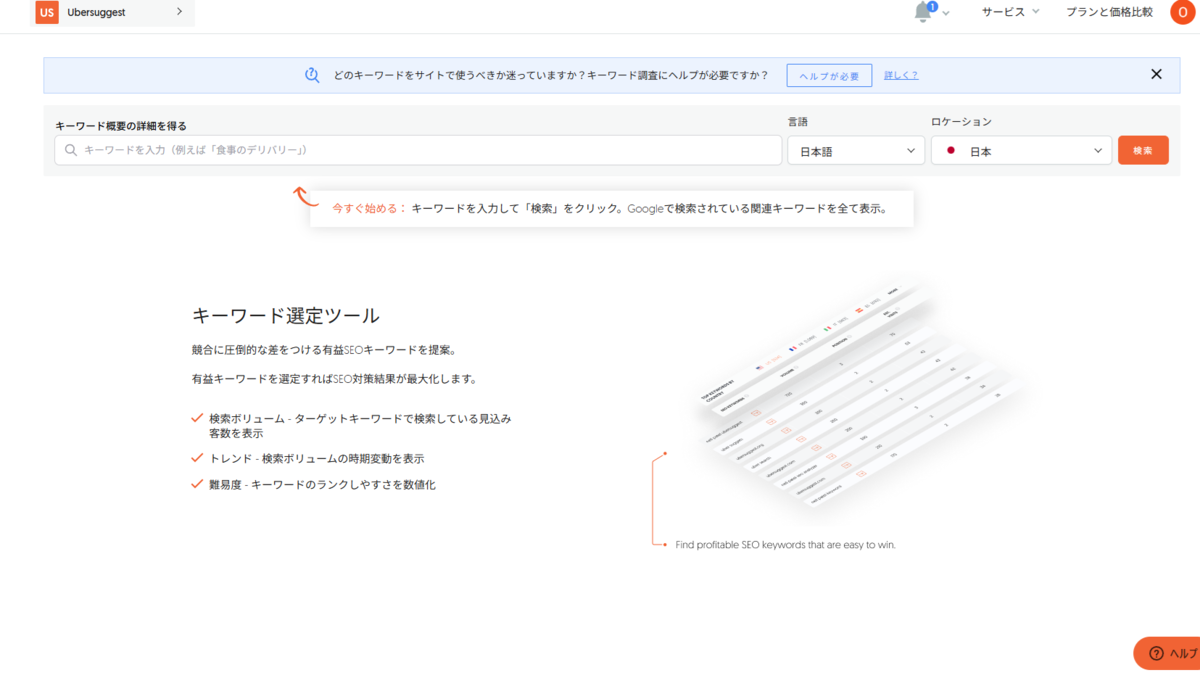The width and height of the screenshot is (1200, 678).
Task: Click the Japan flag icon in location
Action: (x=950, y=151)
